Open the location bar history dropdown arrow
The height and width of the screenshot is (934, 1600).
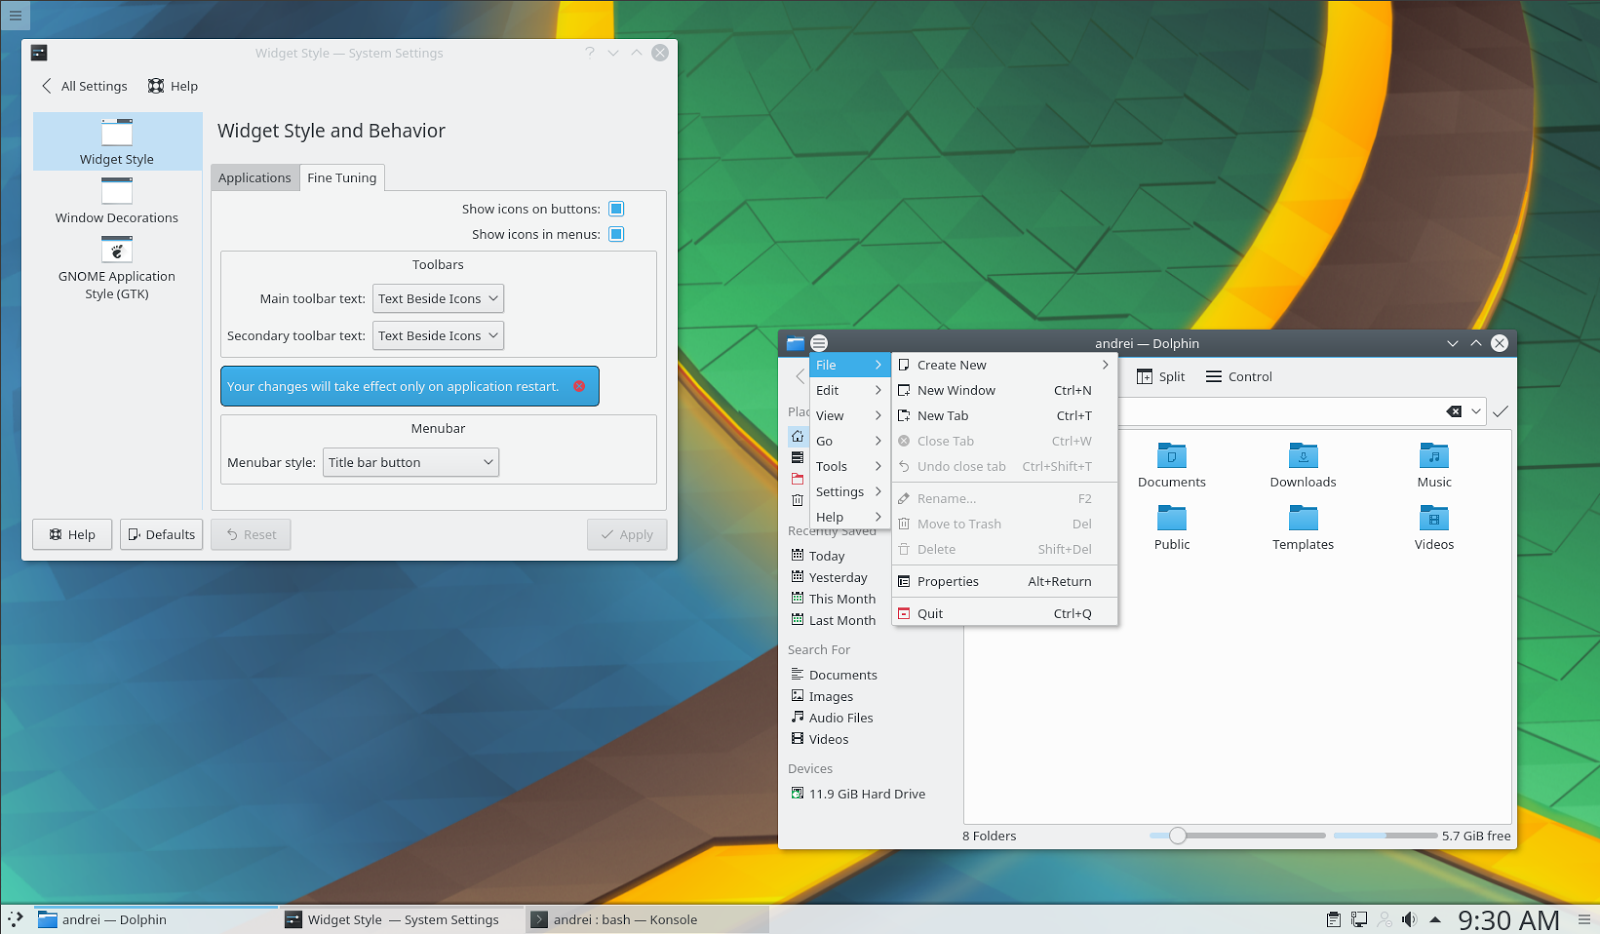pos(1476,411)
